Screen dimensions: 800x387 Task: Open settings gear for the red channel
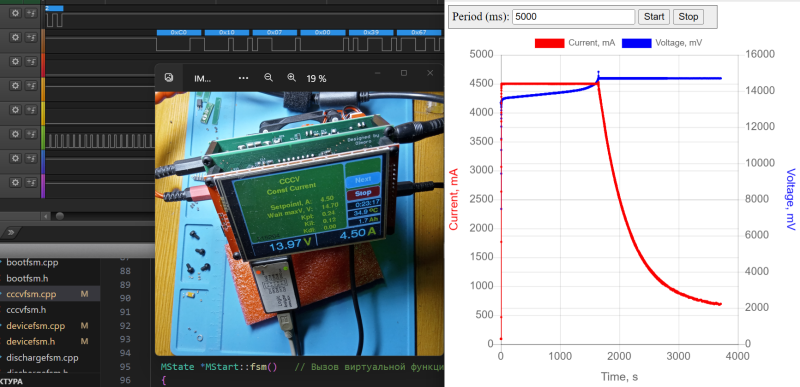pyautogui.click(x=15, y=61)
